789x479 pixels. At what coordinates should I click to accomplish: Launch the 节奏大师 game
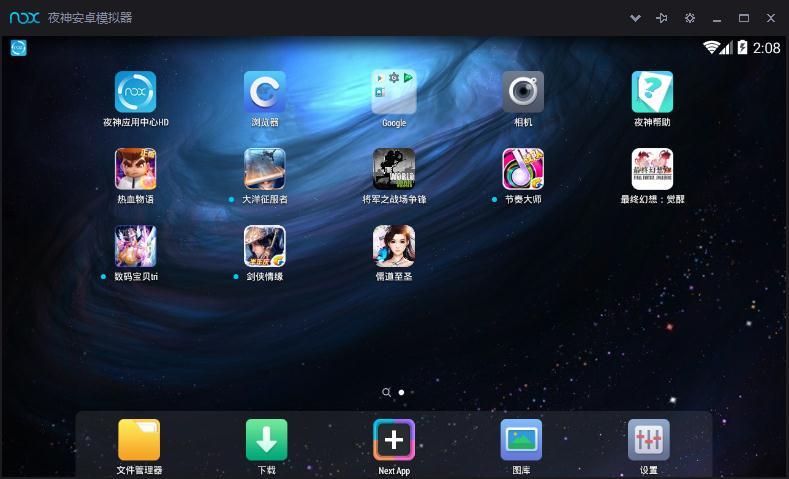point(523,169)
